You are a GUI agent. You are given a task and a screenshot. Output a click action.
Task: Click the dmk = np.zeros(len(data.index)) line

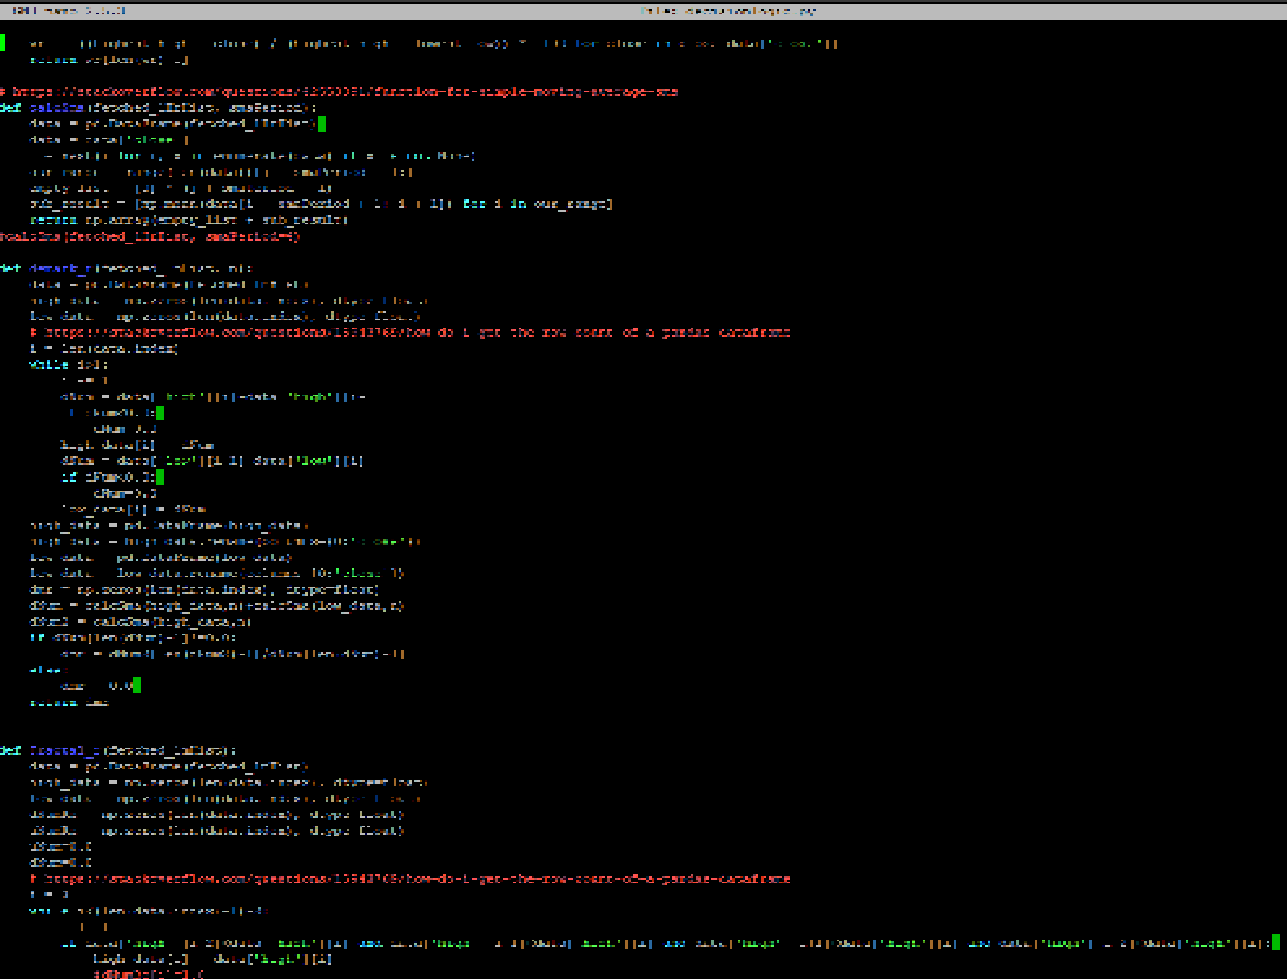click(204, 589)
